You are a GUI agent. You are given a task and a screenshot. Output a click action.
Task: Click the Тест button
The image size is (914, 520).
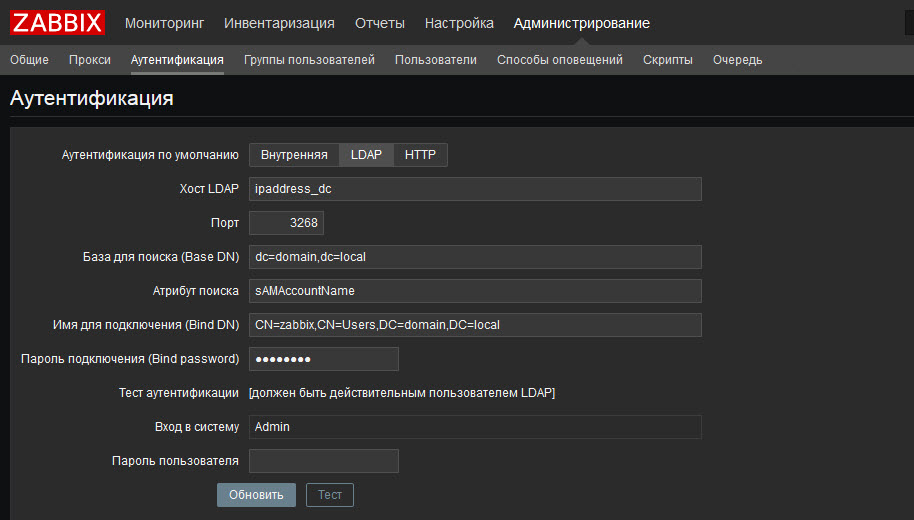(x=329, y=495)
